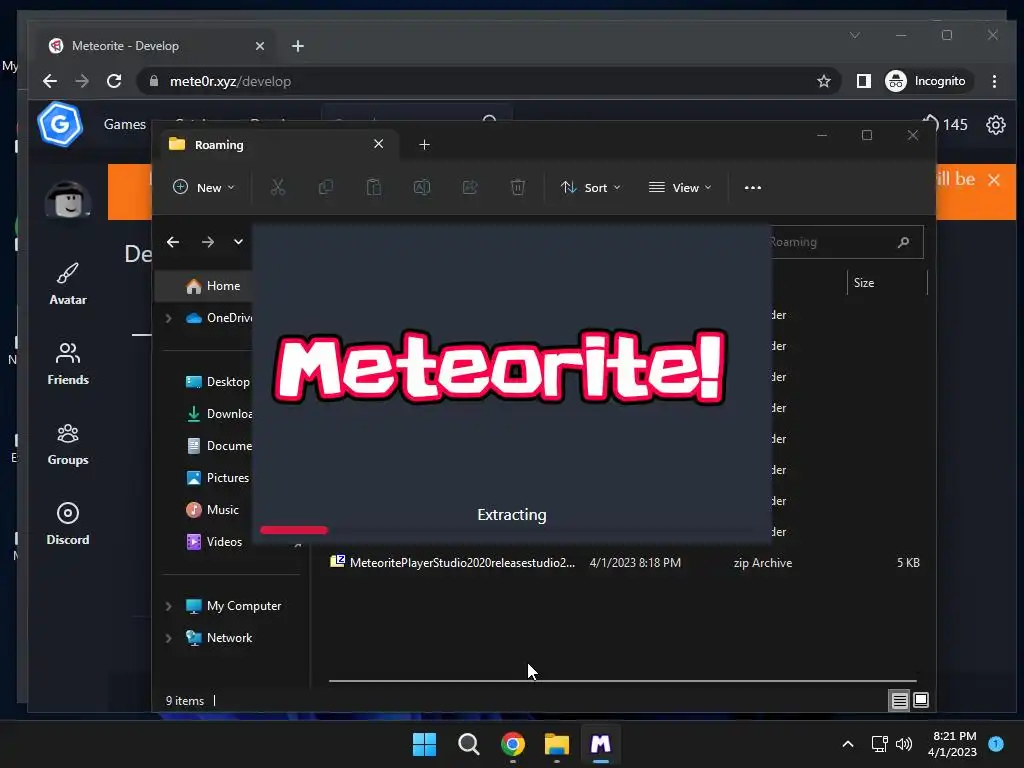The height and width of the screenshot is (768, 1024).
Task: Bookmark this page with the star icon
Action: tap(824, 81)
